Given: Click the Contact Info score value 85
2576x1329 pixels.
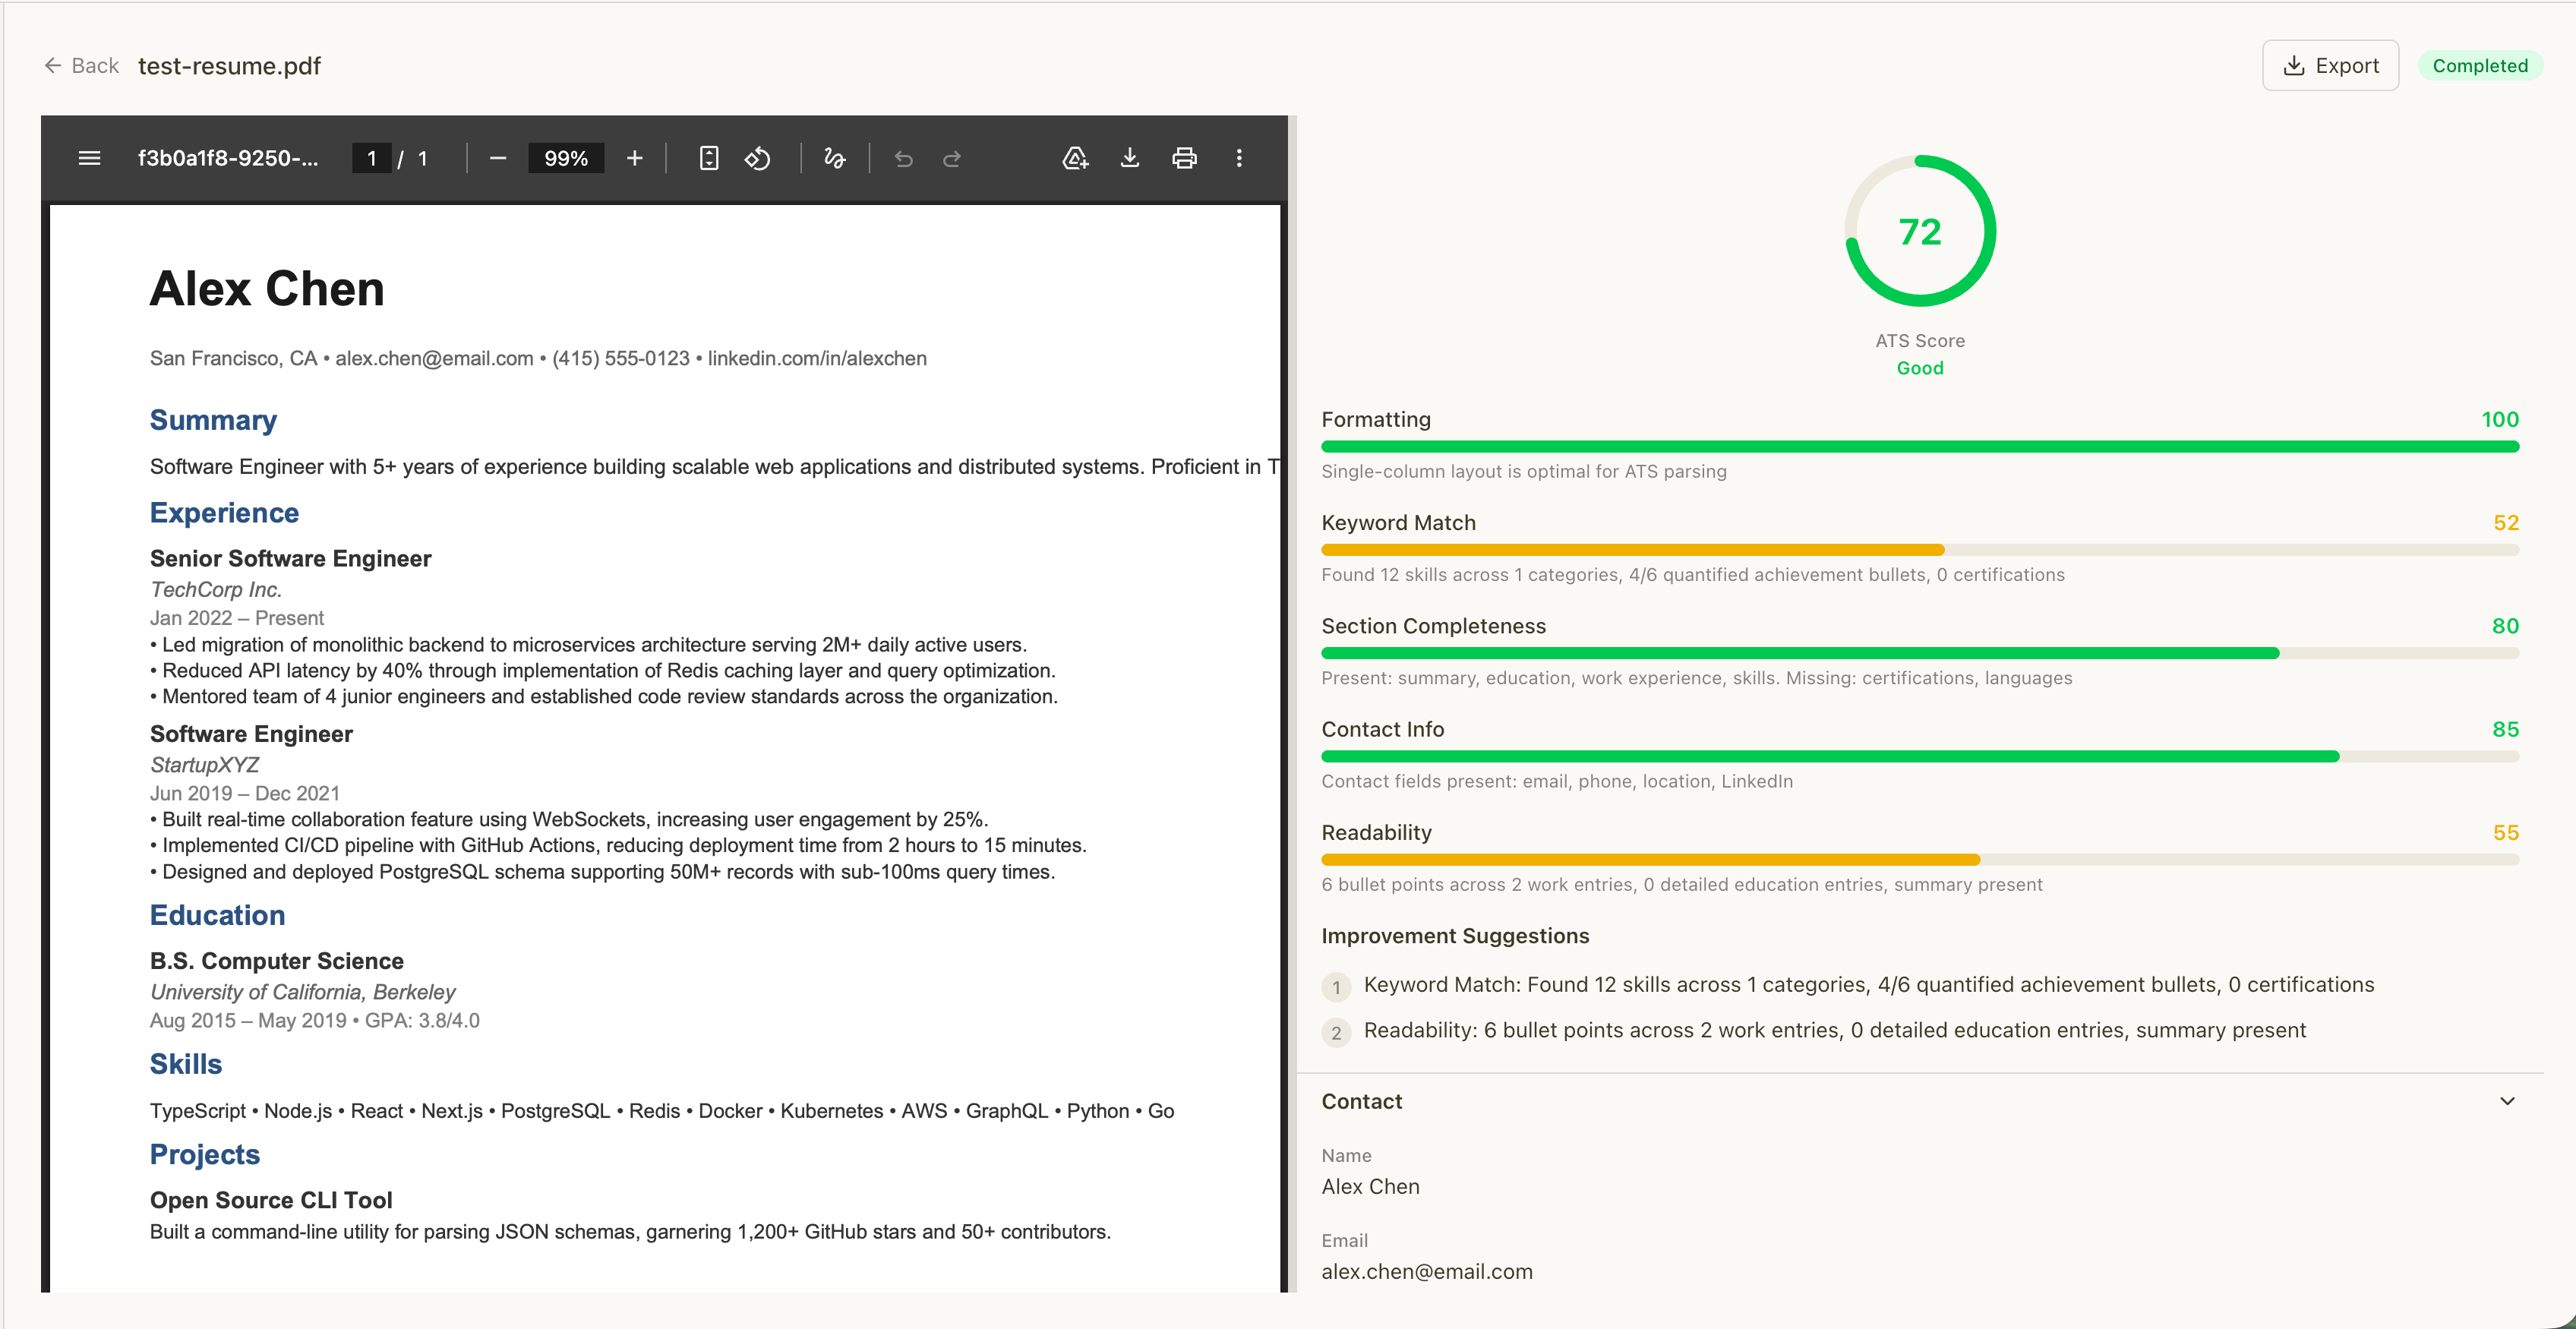Looking at the screenshot, I should tap(2506, 730).
